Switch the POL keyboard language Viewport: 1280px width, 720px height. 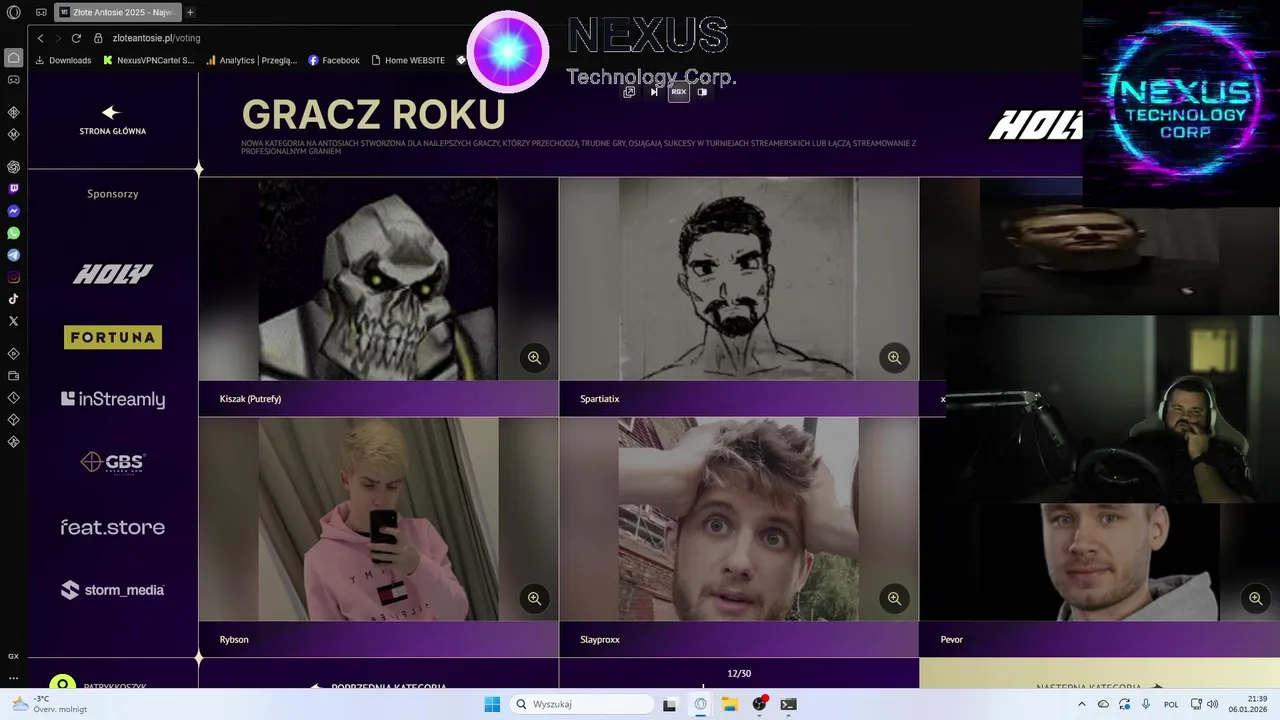pos(1171,704)
